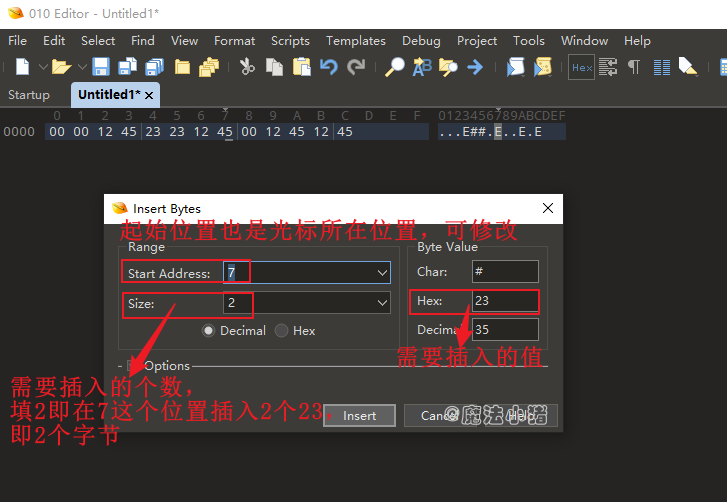
Task: Click the Replace AB icon
Action: click(422, 67)
